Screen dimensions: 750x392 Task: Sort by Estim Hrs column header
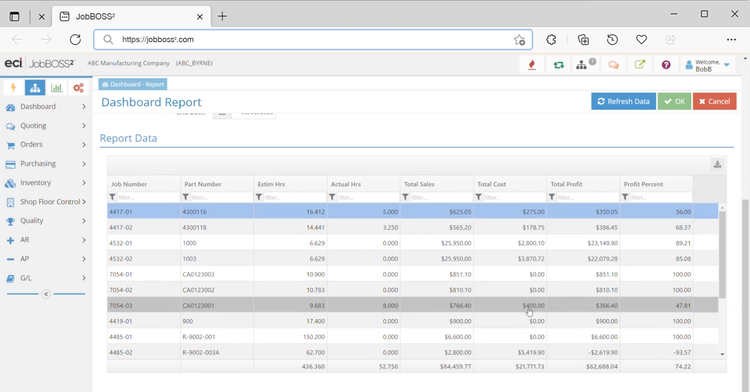tap(290, 184)
